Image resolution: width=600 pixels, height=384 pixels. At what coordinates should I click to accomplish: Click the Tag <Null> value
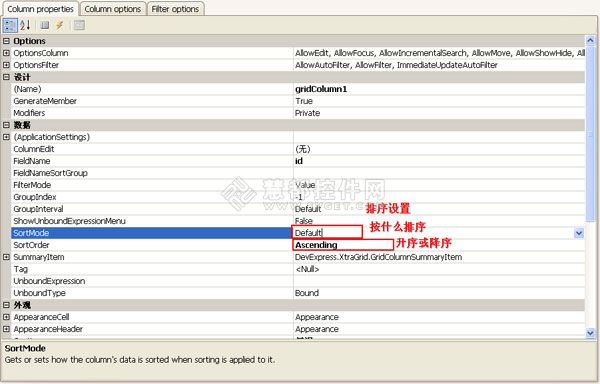pos(307,269)
